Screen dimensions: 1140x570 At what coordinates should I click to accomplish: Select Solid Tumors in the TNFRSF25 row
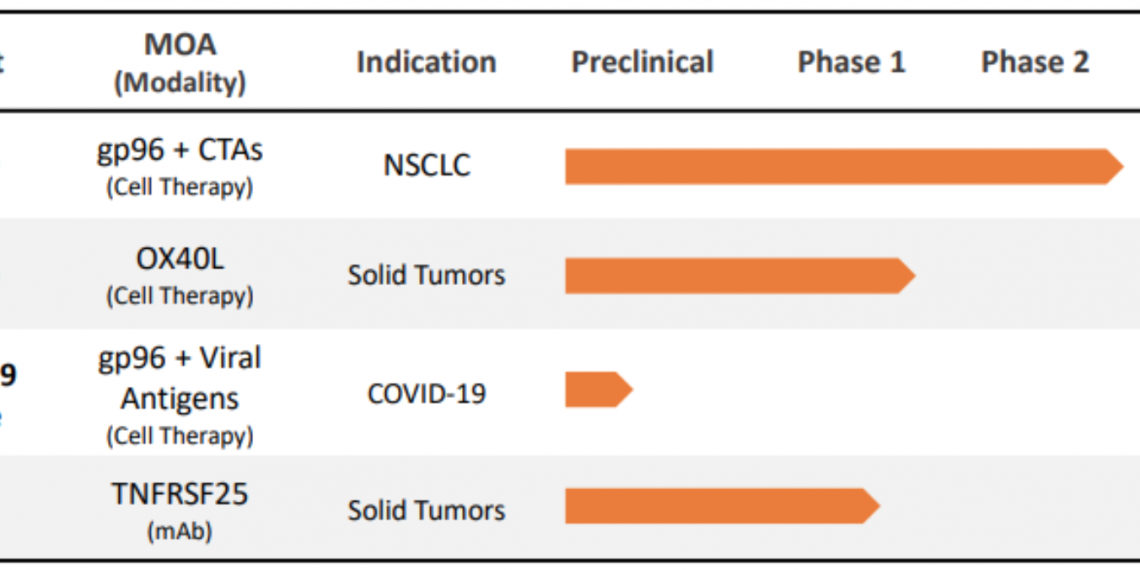(x=426, y=511)
